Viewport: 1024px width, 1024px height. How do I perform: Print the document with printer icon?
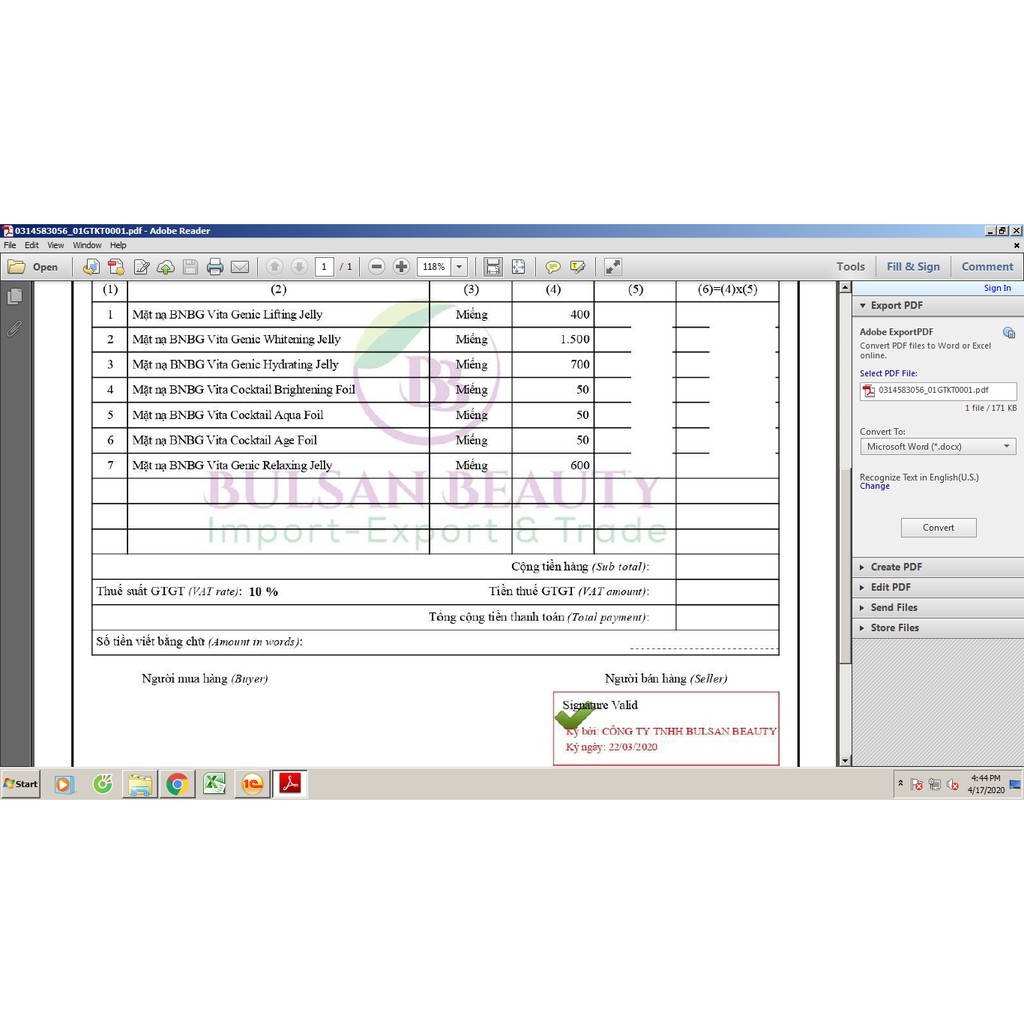pyautogui.click(x=215, y=266)
